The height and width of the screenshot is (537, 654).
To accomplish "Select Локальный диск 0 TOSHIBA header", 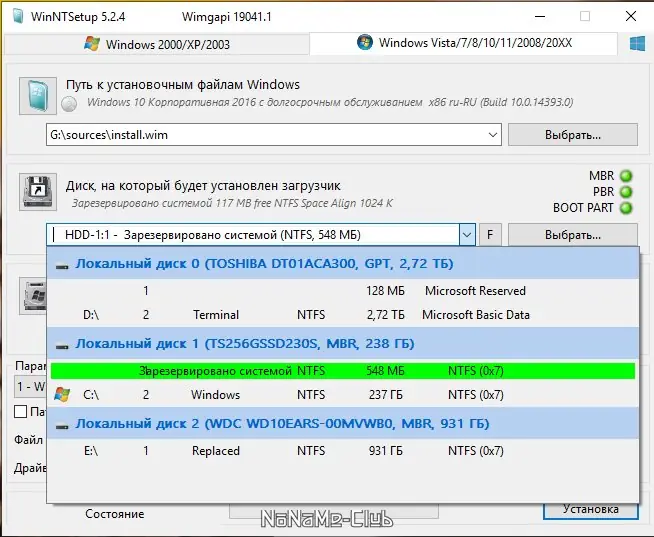I will (x=343, y=264).
